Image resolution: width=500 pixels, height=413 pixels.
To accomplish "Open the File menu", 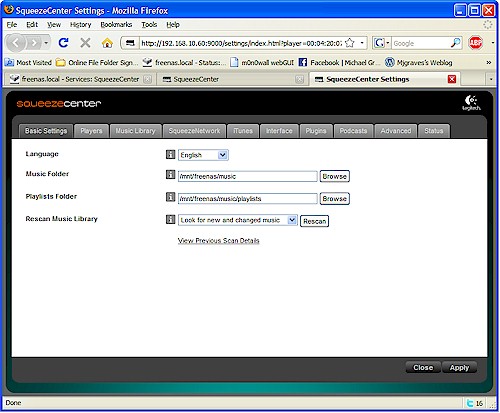I will (12, 25).
